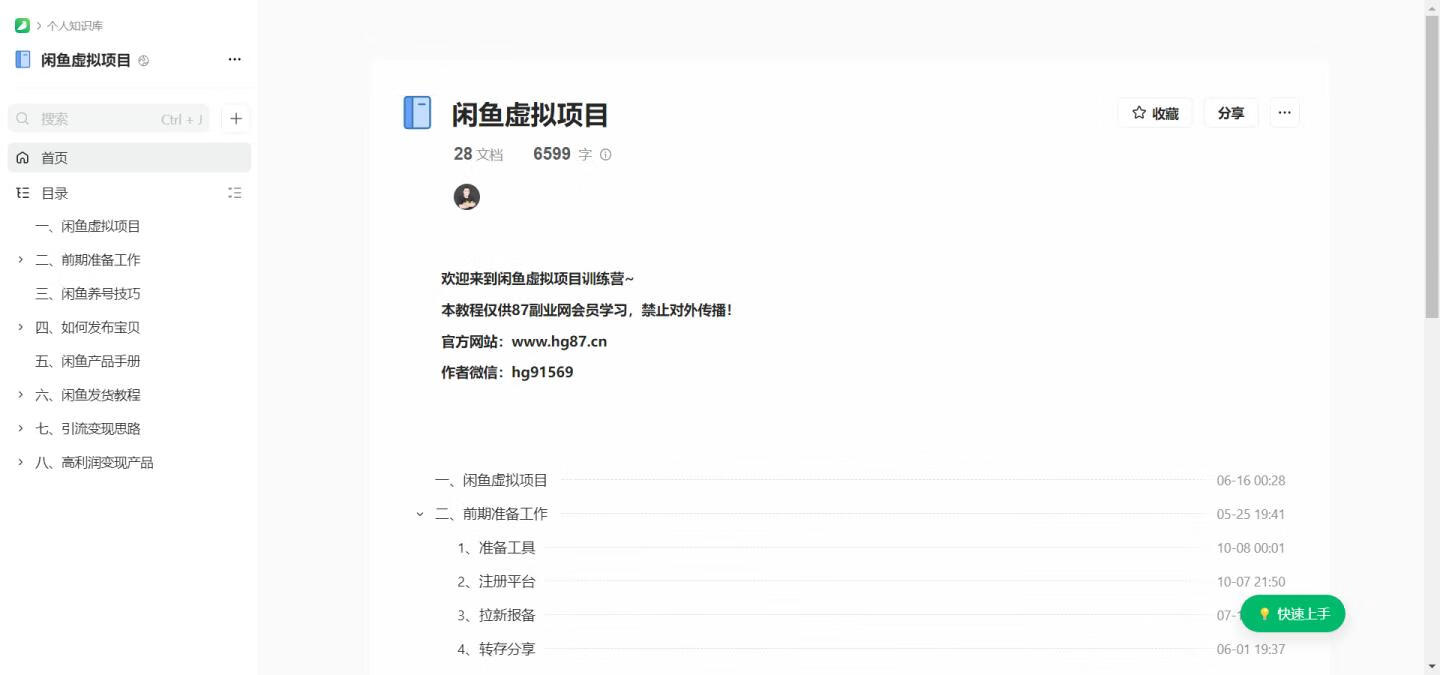Open sidebar item 八、高利润变现产品
Screen dimensions: 1440x675
pos(94,462)
